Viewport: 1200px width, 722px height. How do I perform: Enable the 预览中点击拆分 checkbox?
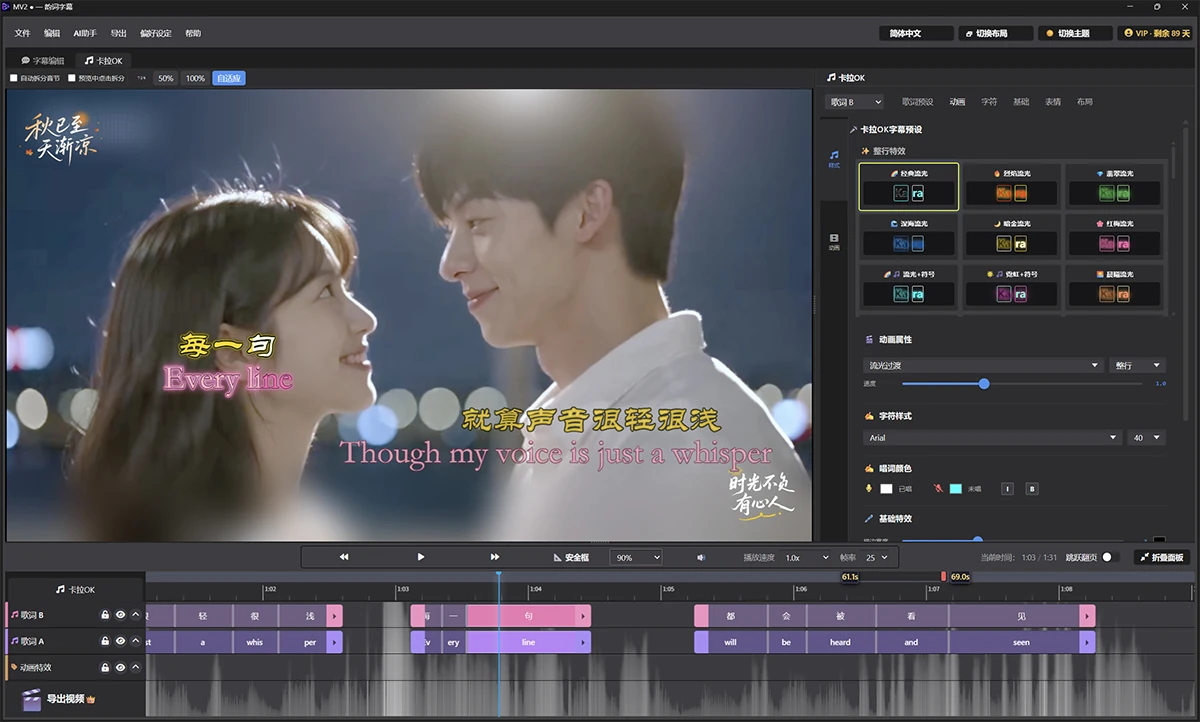72,78
